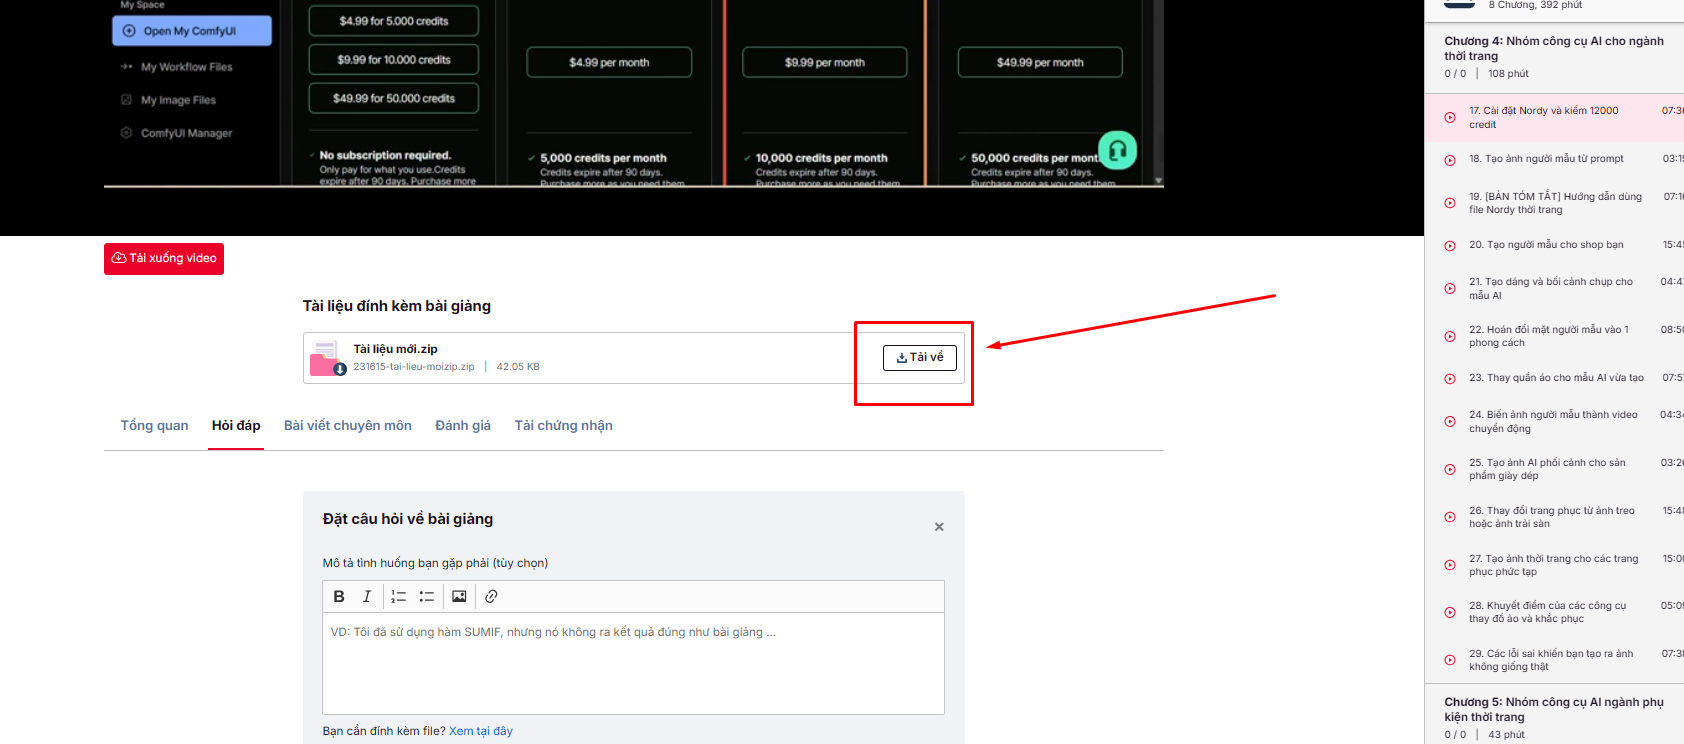The width and height of the screenshot is (1684, 744).
Task: Click the Tải về download button
Action: tap(920, 358)
